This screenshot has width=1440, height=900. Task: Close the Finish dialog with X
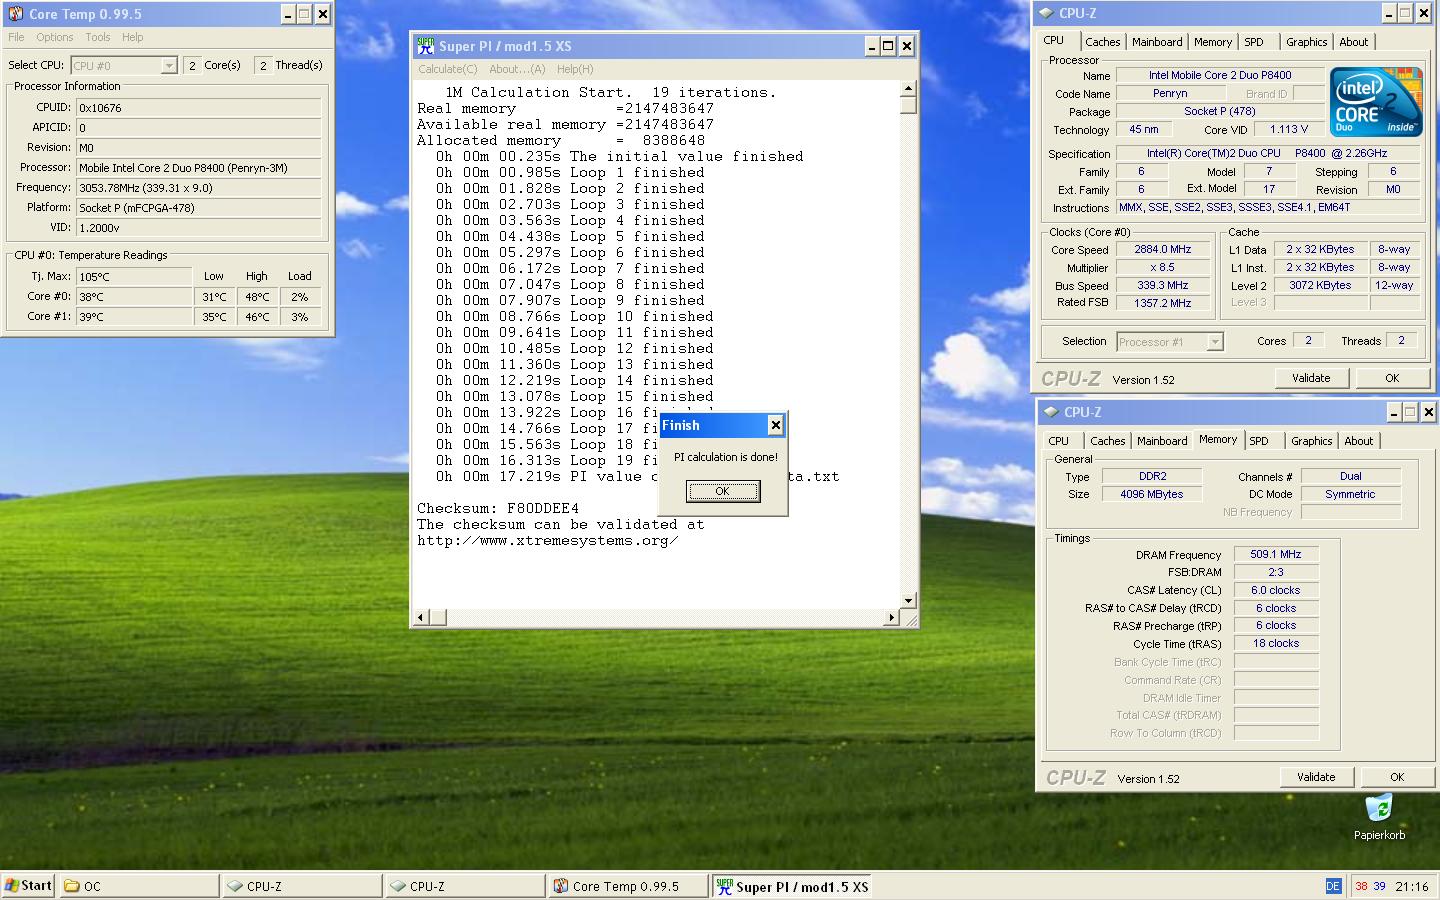(x=776, y=425)
